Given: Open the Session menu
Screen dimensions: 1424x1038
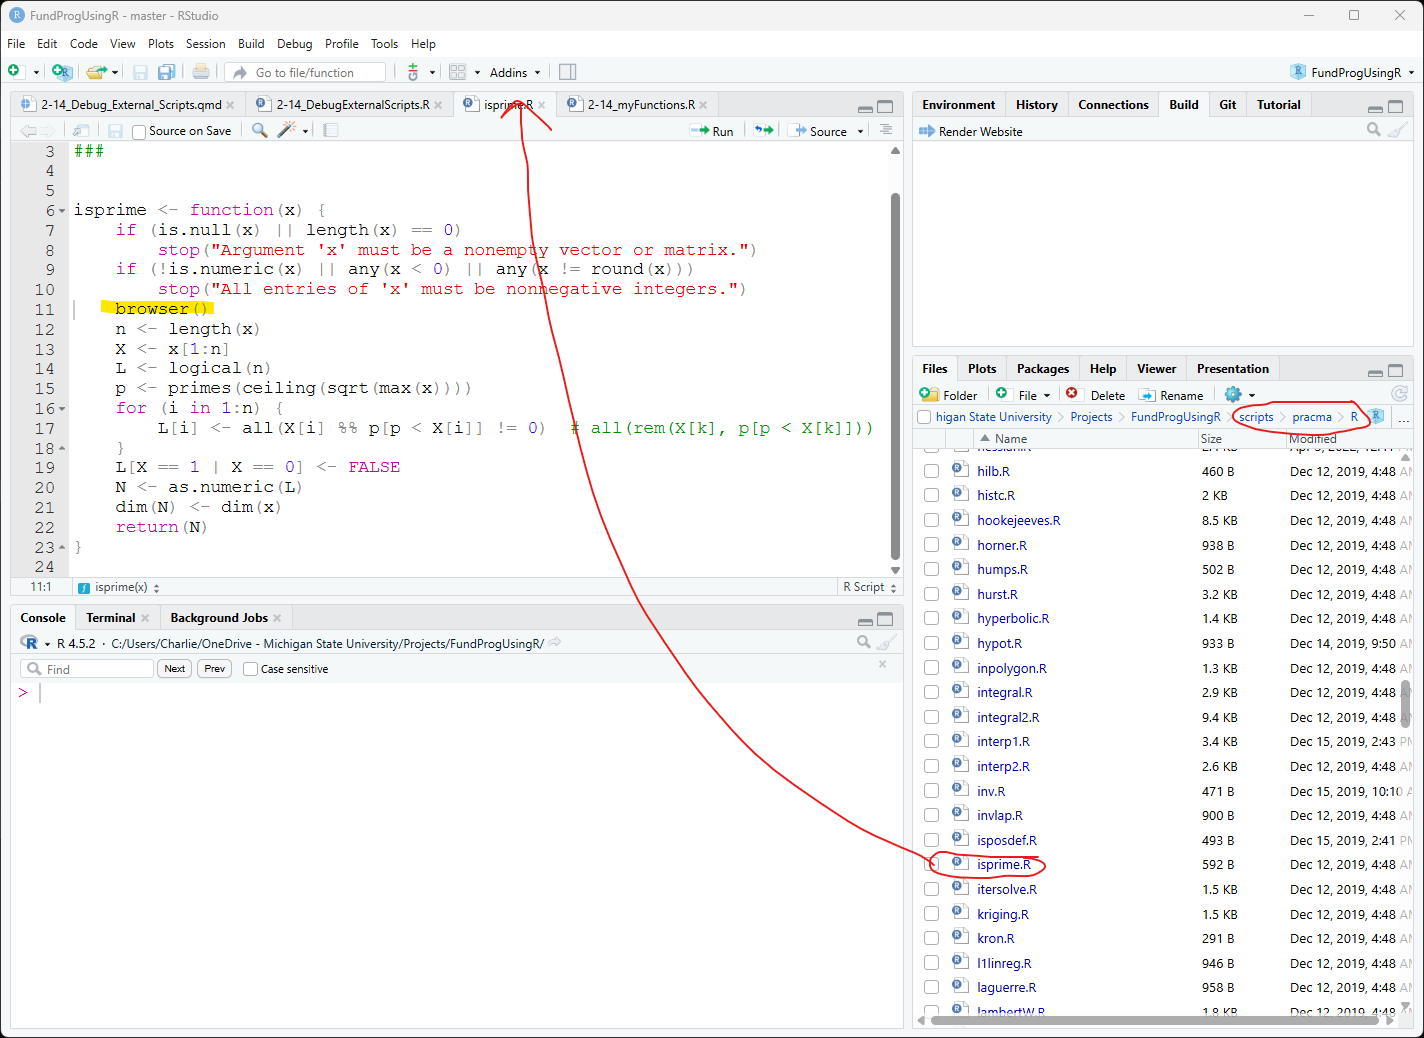Looking at the screenshot, I should [x=205, y=44].
